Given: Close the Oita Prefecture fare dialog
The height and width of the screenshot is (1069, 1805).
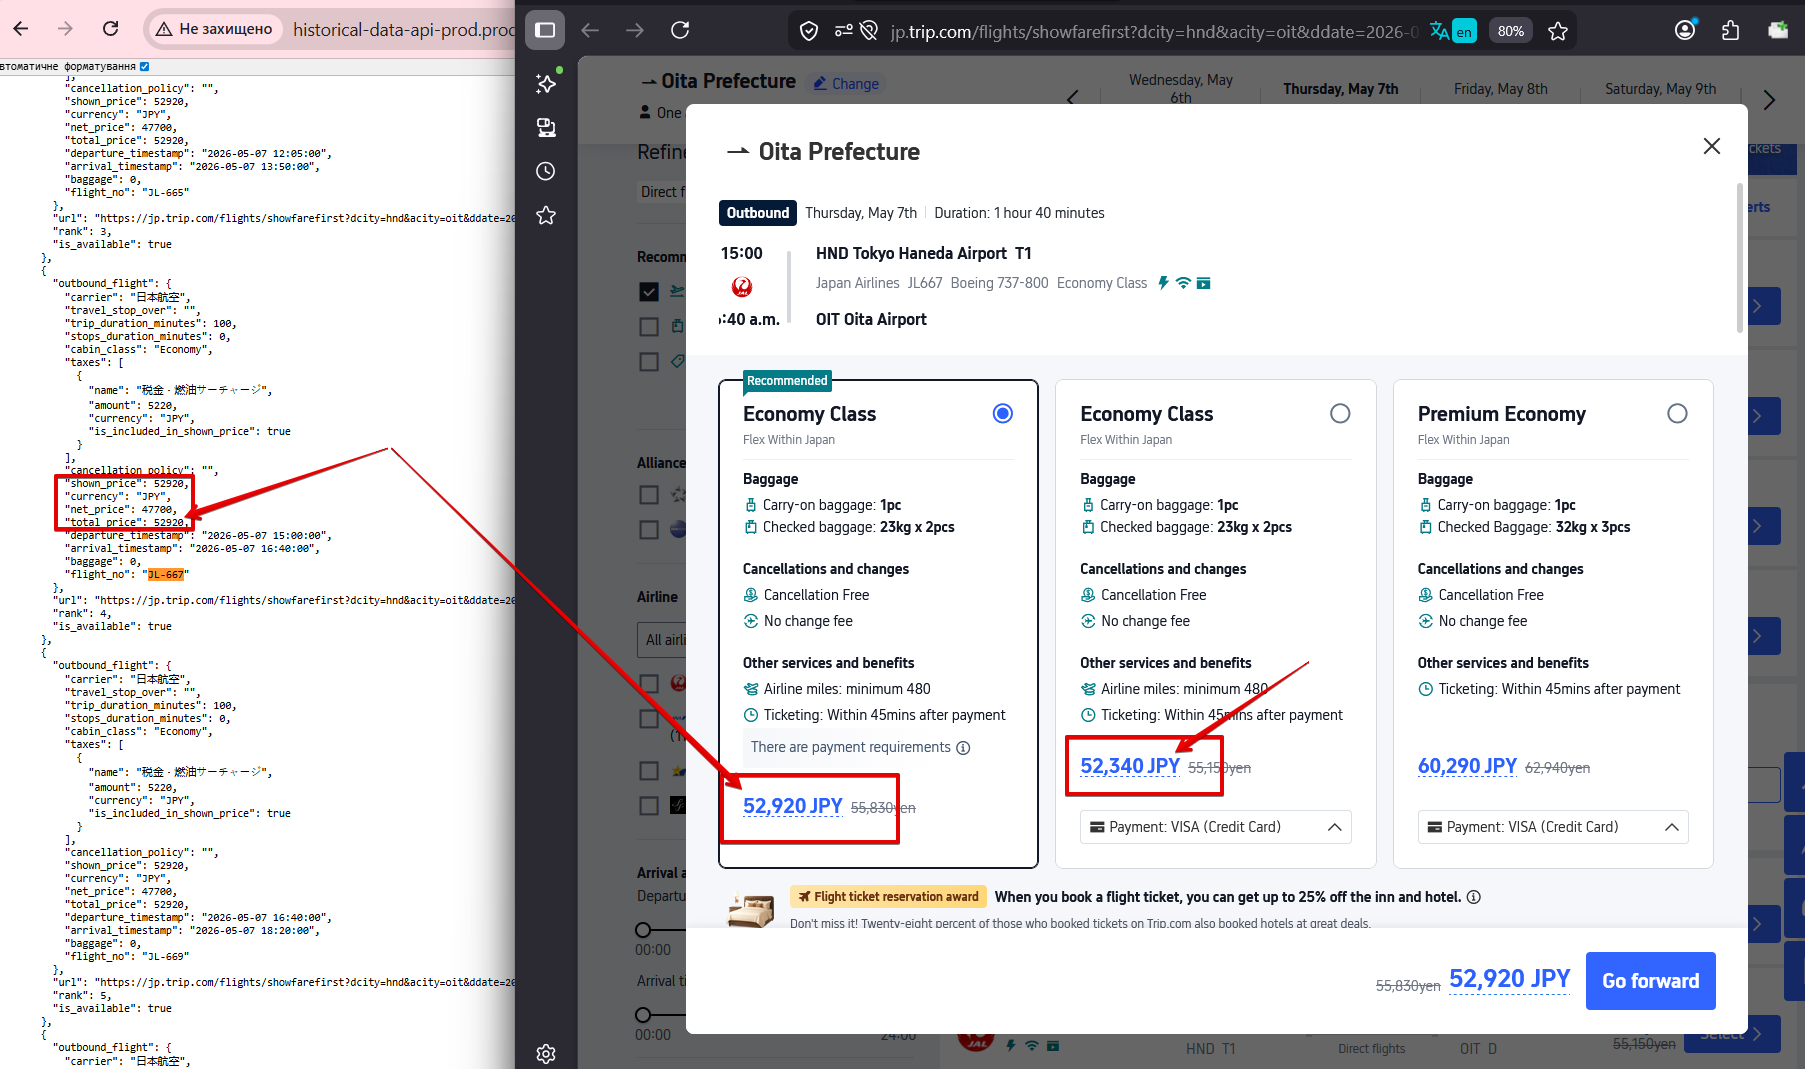Looking at the screenshot, I should tap(1712, 146).
